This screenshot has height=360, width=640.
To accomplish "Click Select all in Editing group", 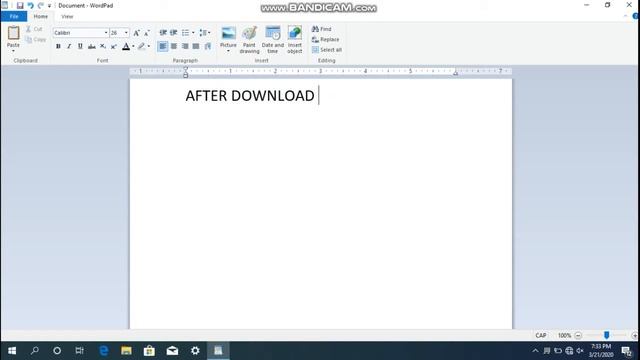I will point(327,50).
